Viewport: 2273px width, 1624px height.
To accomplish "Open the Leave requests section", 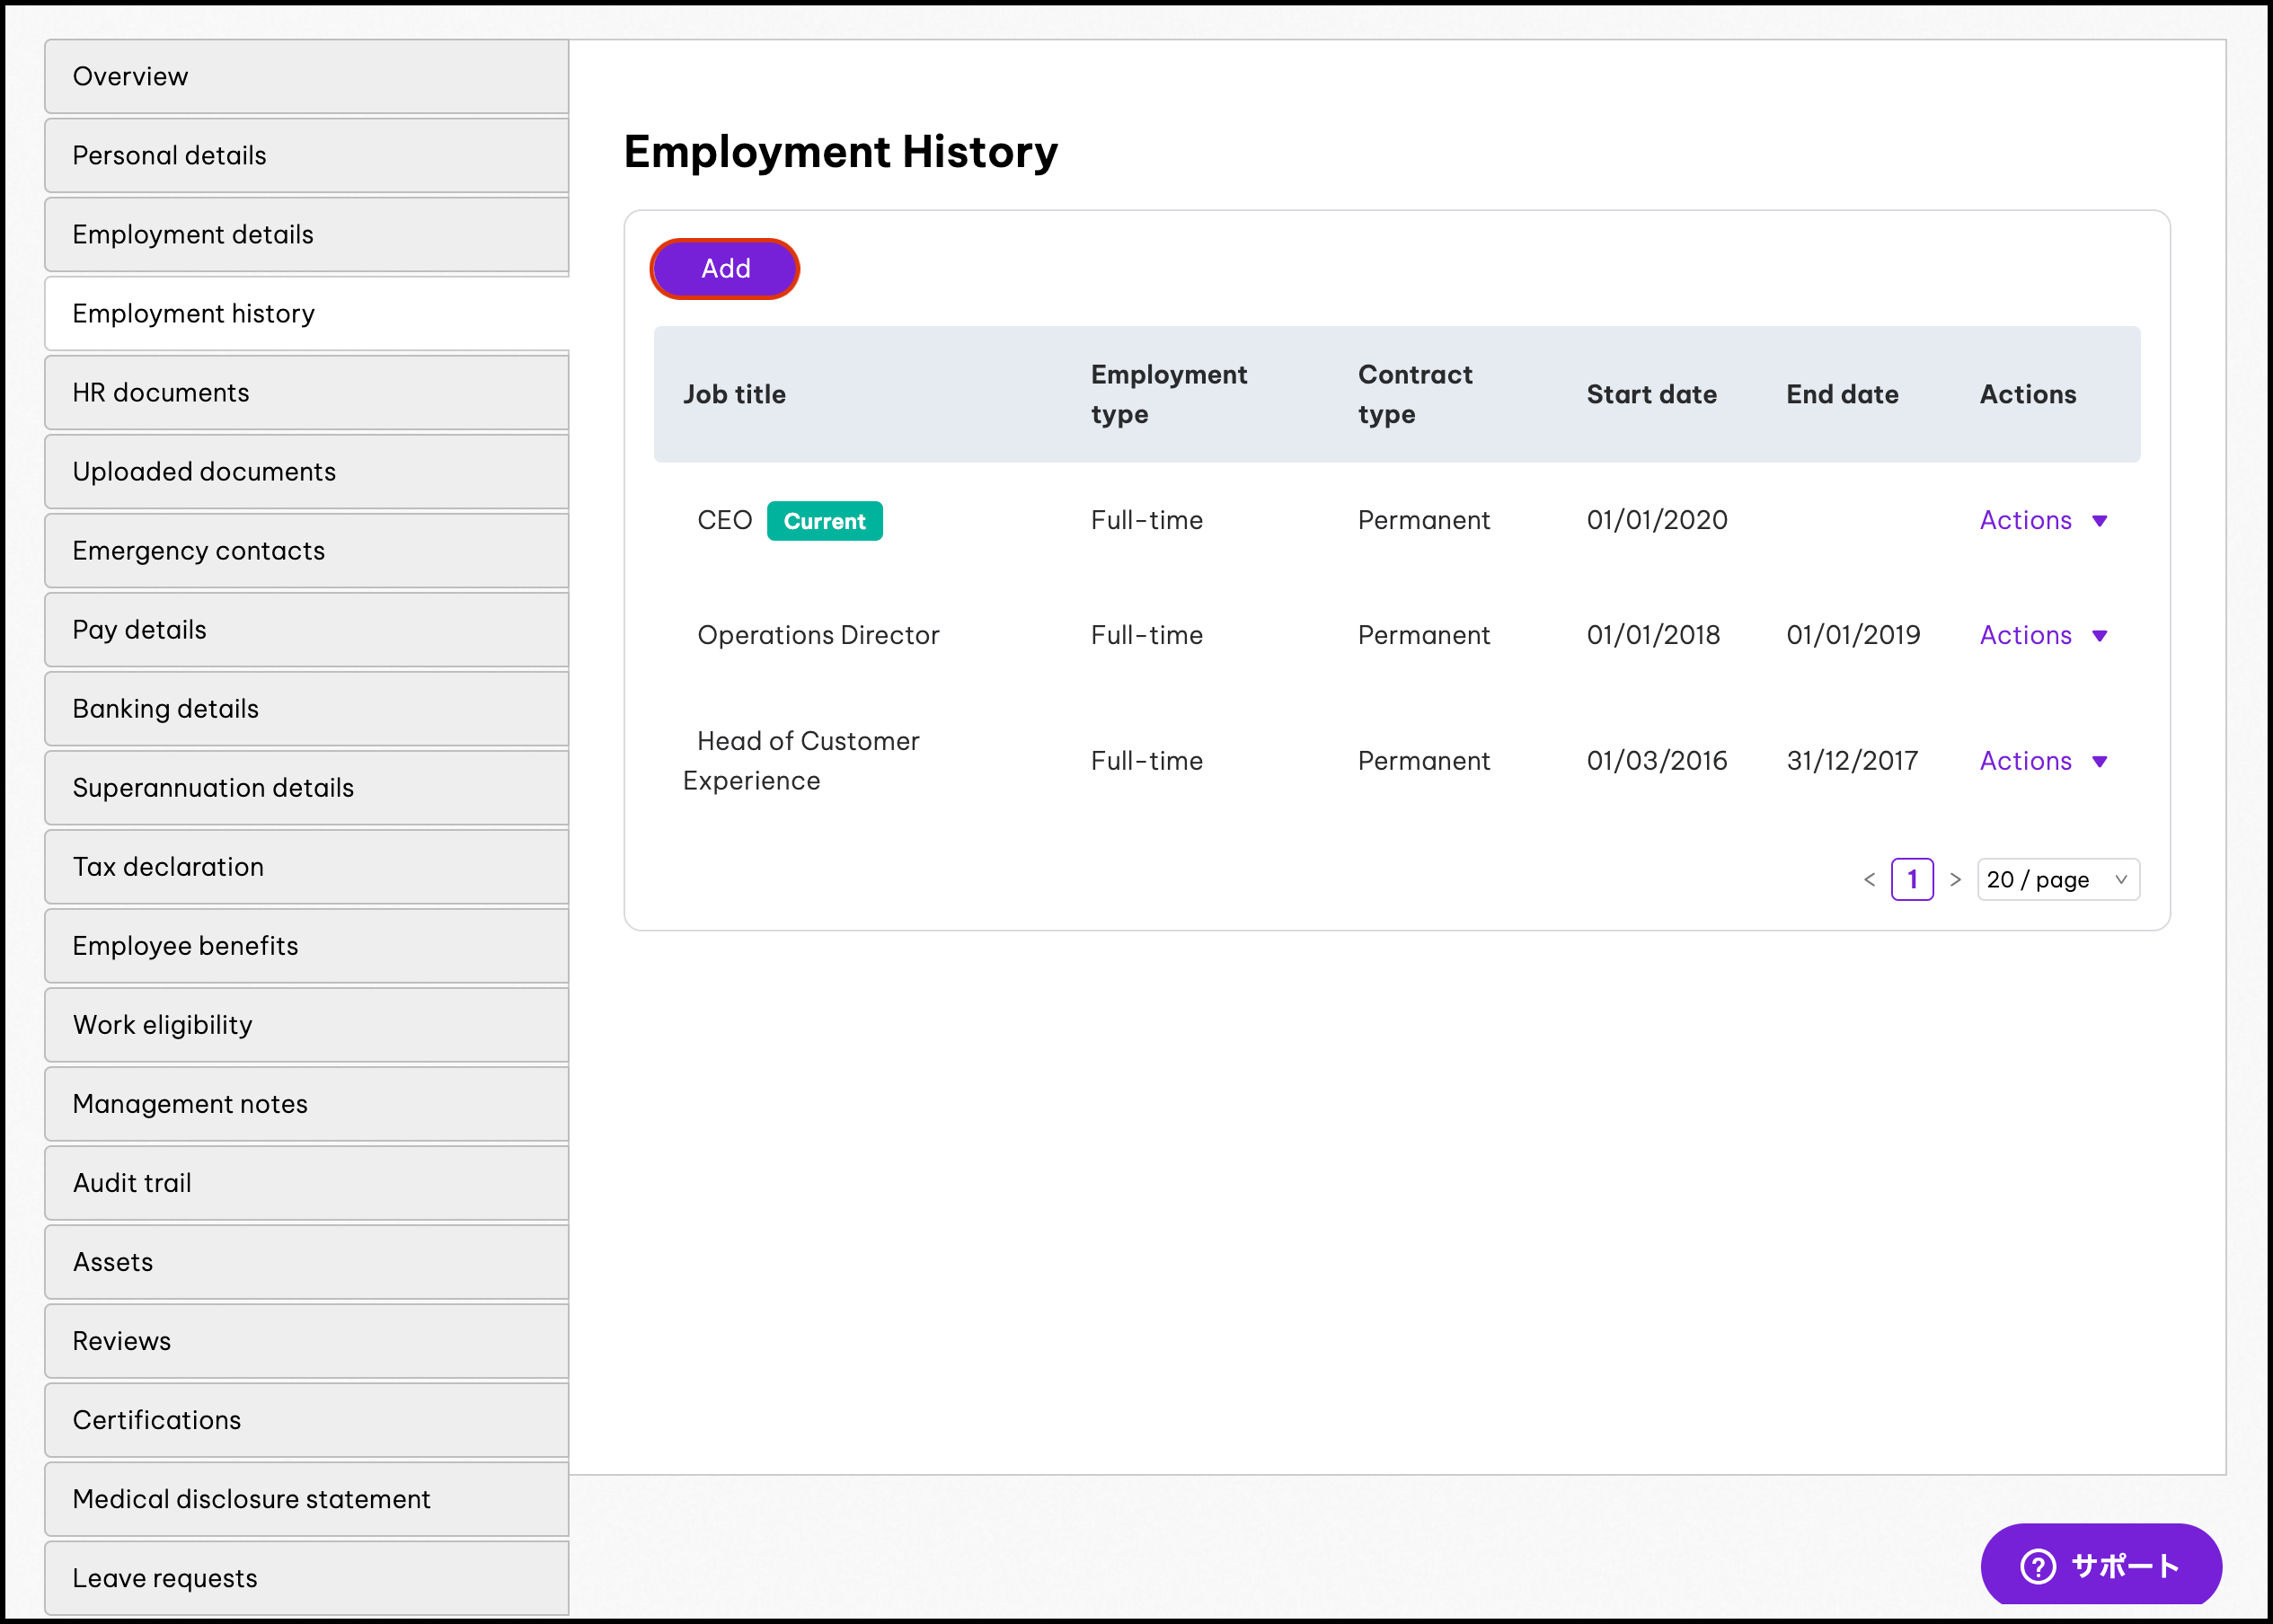I will [x=164, y=1577].
